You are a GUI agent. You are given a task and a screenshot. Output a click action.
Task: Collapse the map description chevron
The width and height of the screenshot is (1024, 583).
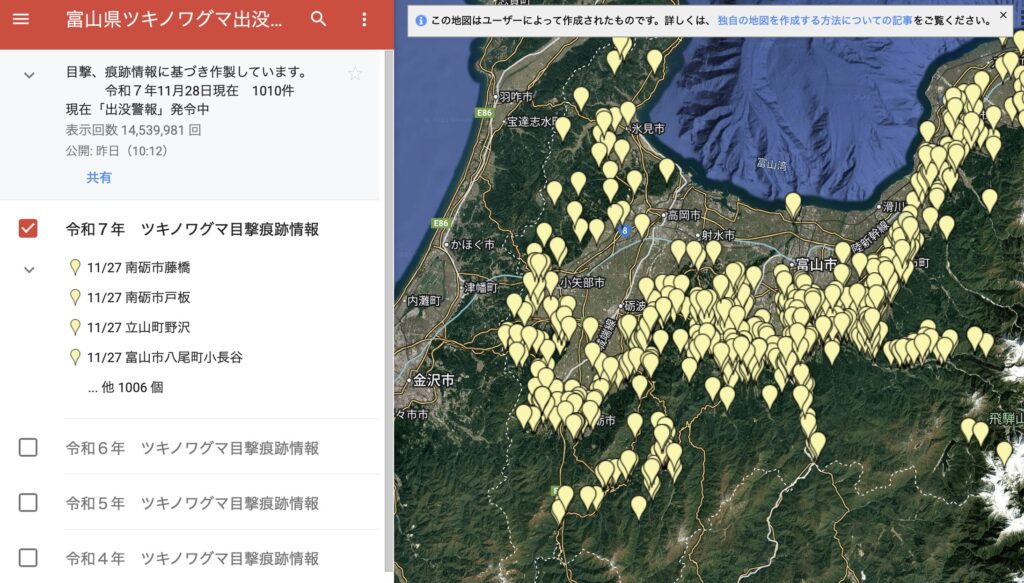tap(29, 75)
